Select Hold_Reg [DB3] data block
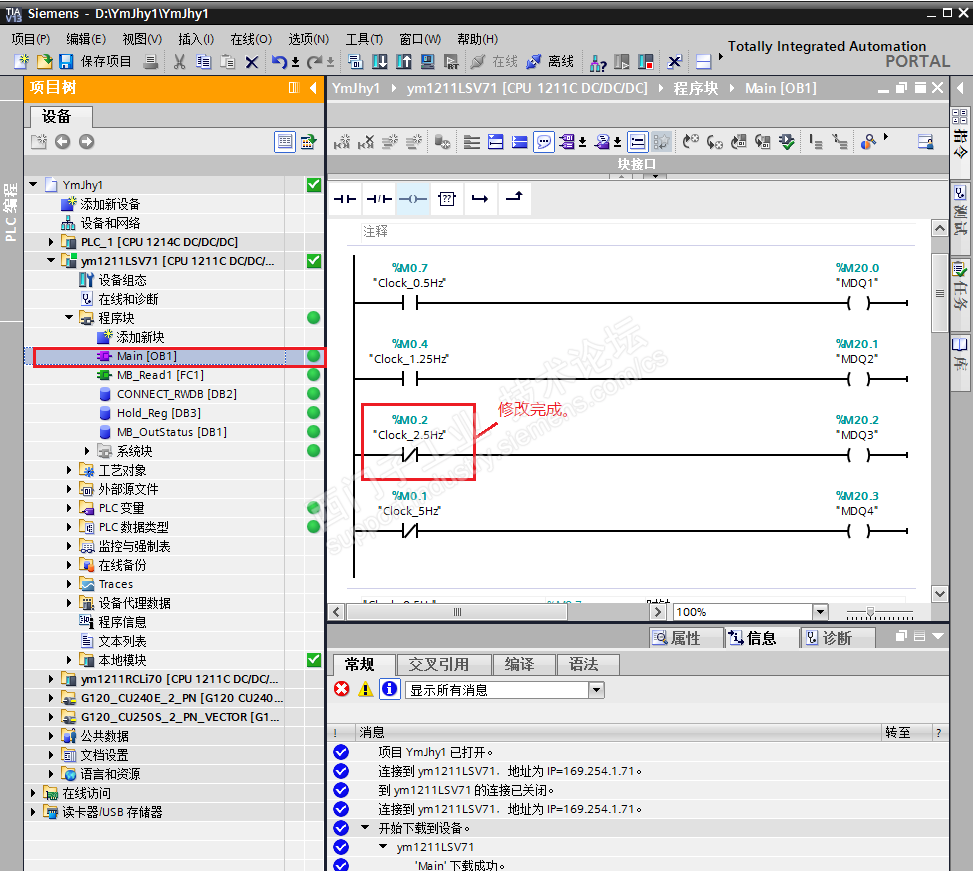Viewport: 973px width, 871px height. [158, 413]
